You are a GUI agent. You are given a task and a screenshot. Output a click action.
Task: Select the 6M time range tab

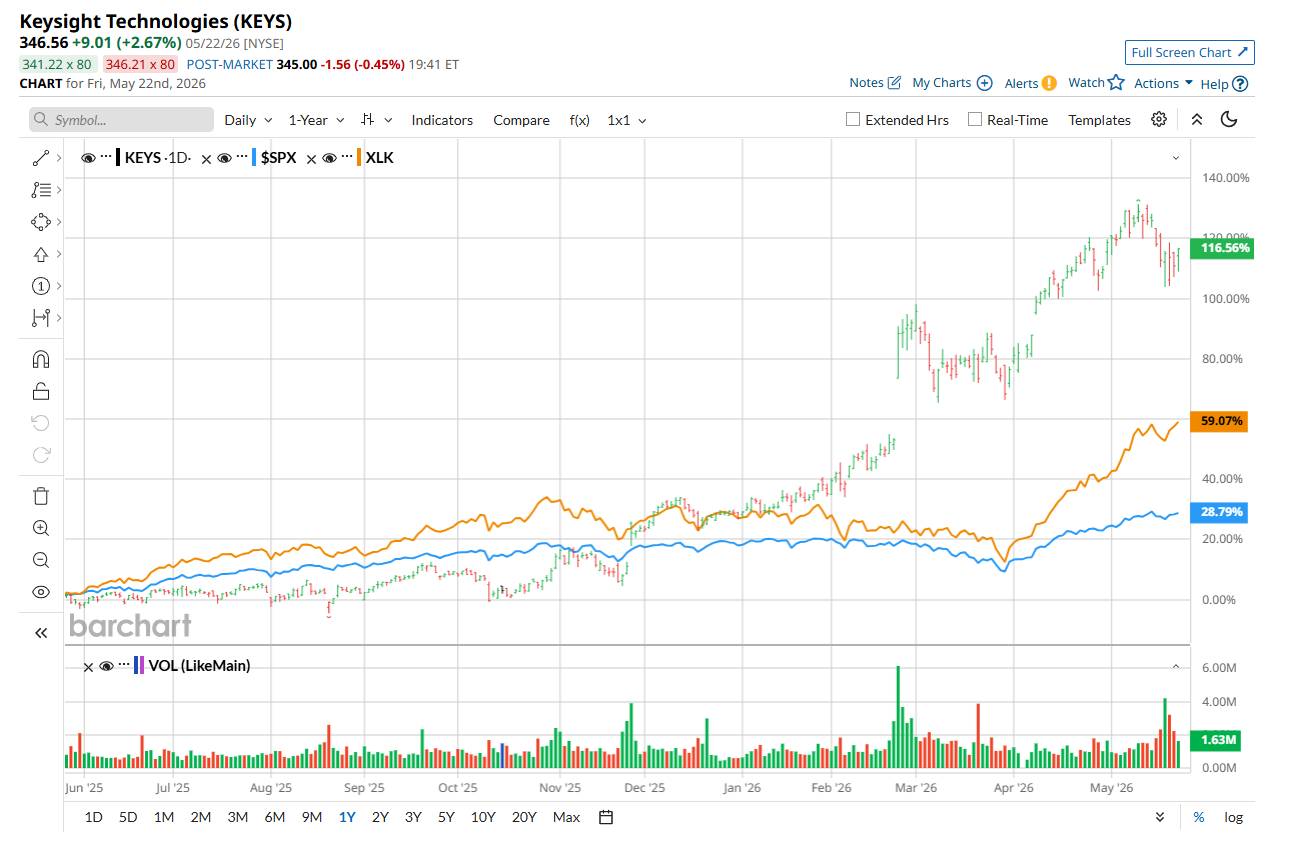[274, 817]
